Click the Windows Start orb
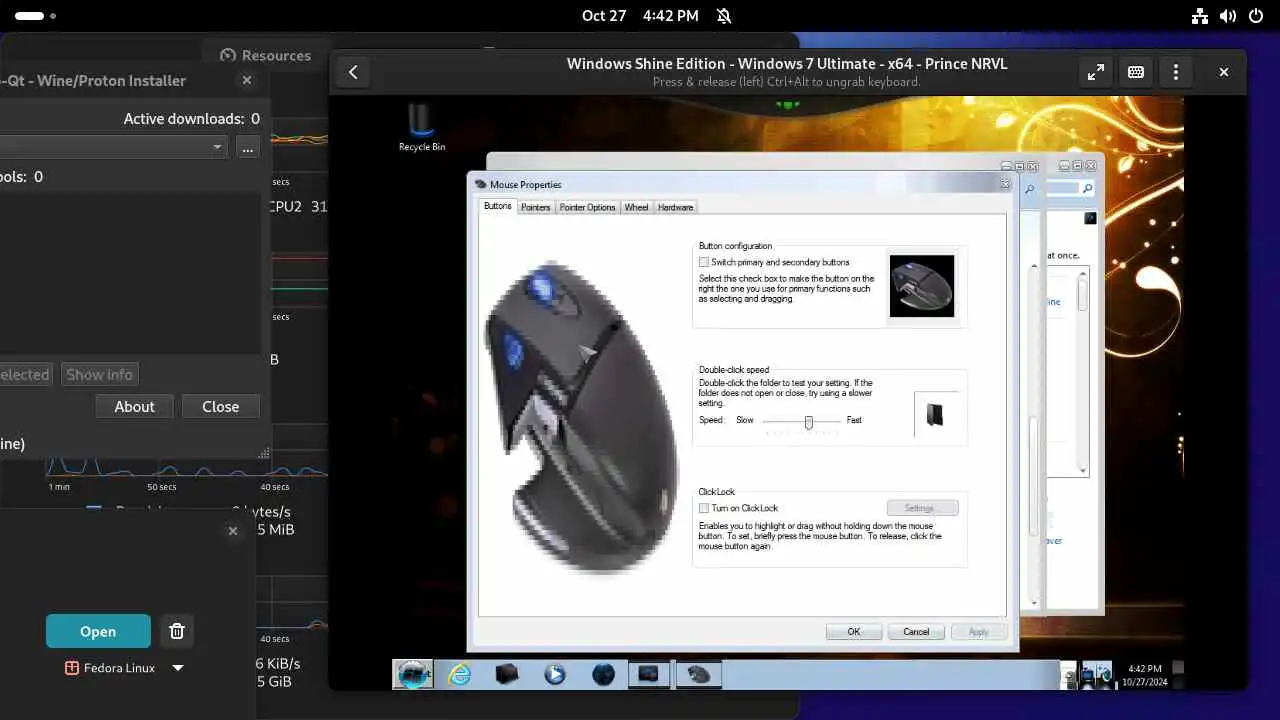Screen dimensions: 1280x720 [413, 674]
